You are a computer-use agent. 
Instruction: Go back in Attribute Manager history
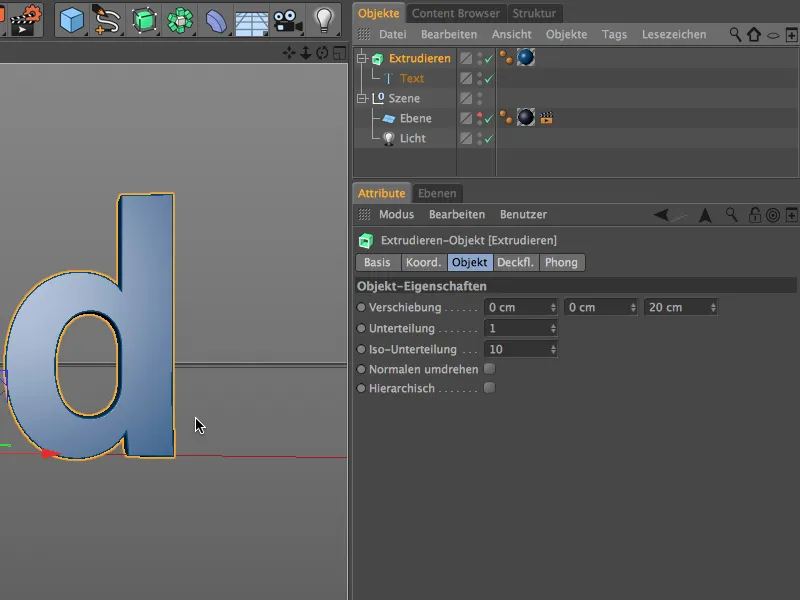[x=661, y=215]
